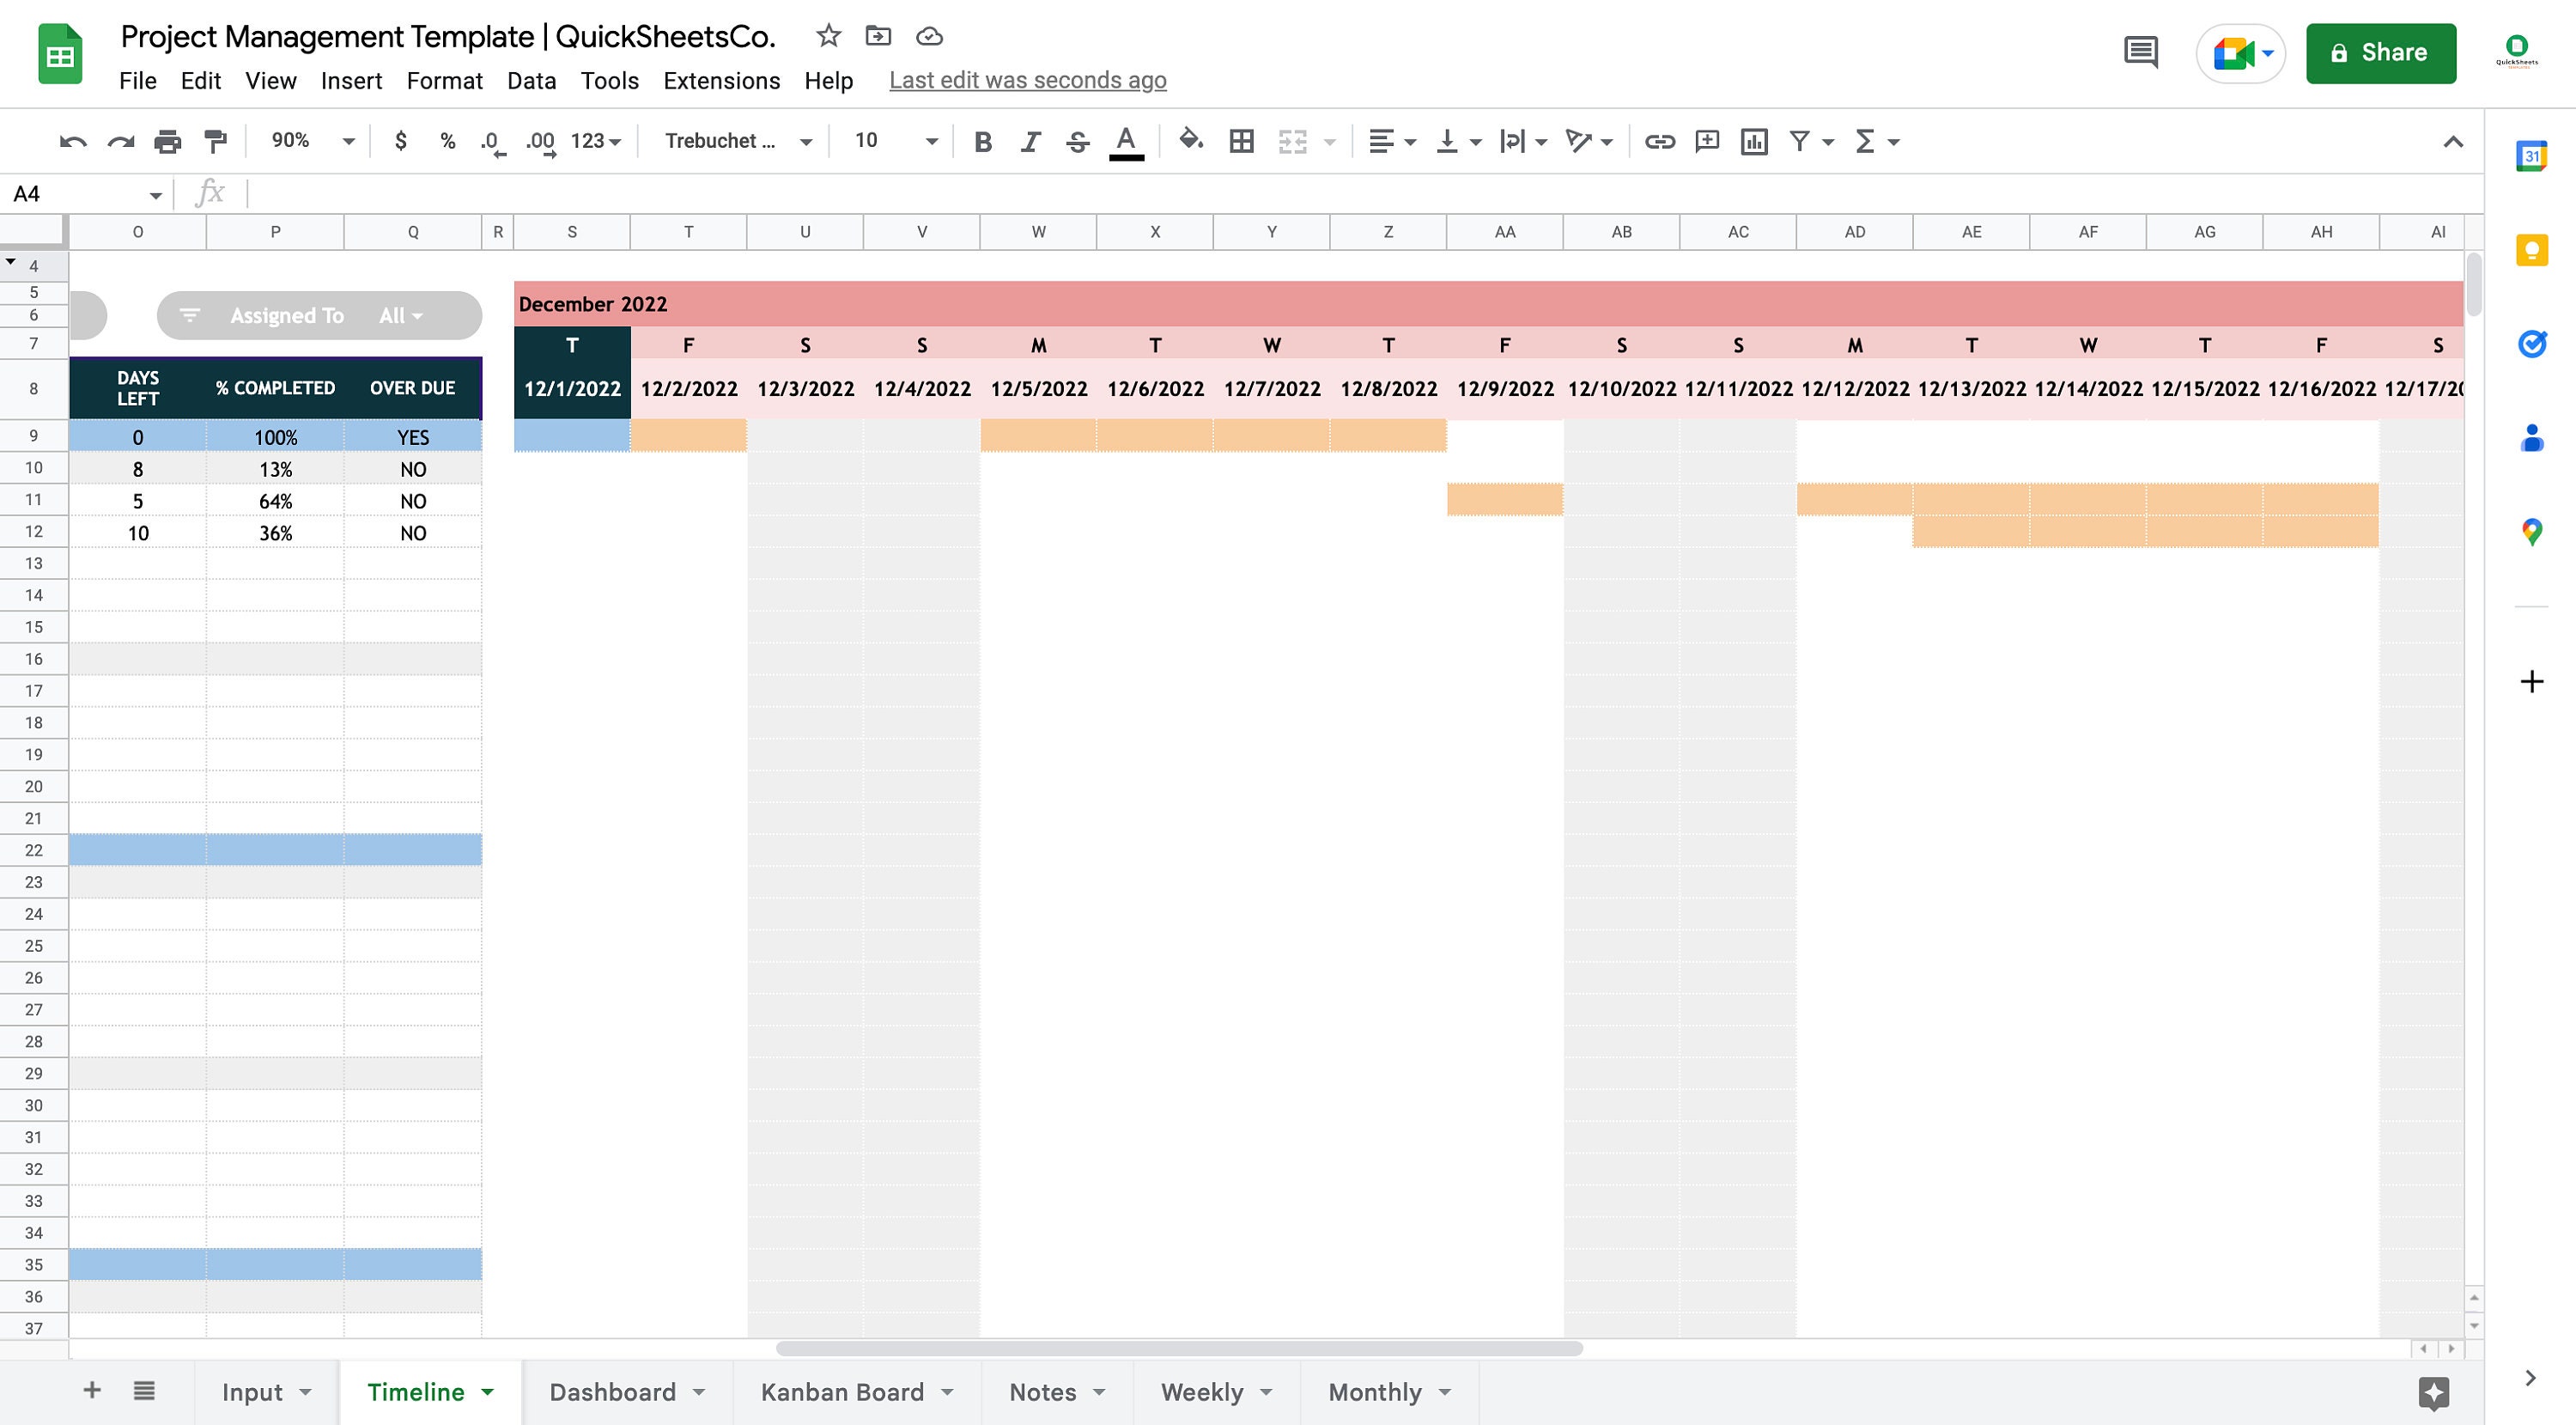The height and width of the screenshot is (1425, 2576).
Task: Open the Format menu
Action: (x=444, y=80)
